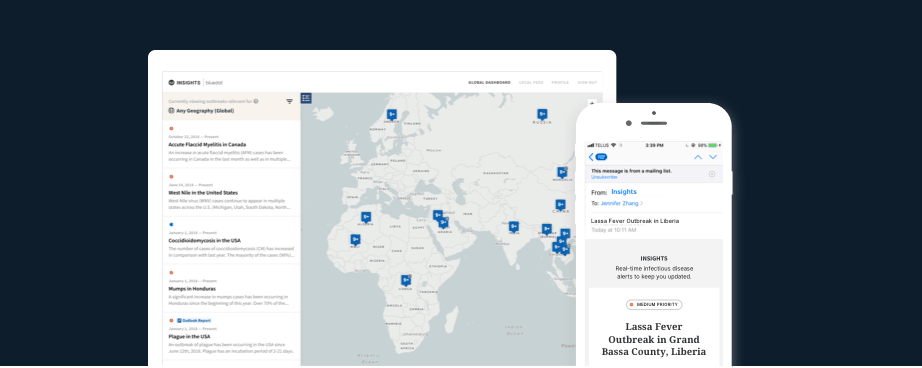The width and height of the screenshot is (922, 368).
Task: Click the Insights logo
Action: coord(185,83)
